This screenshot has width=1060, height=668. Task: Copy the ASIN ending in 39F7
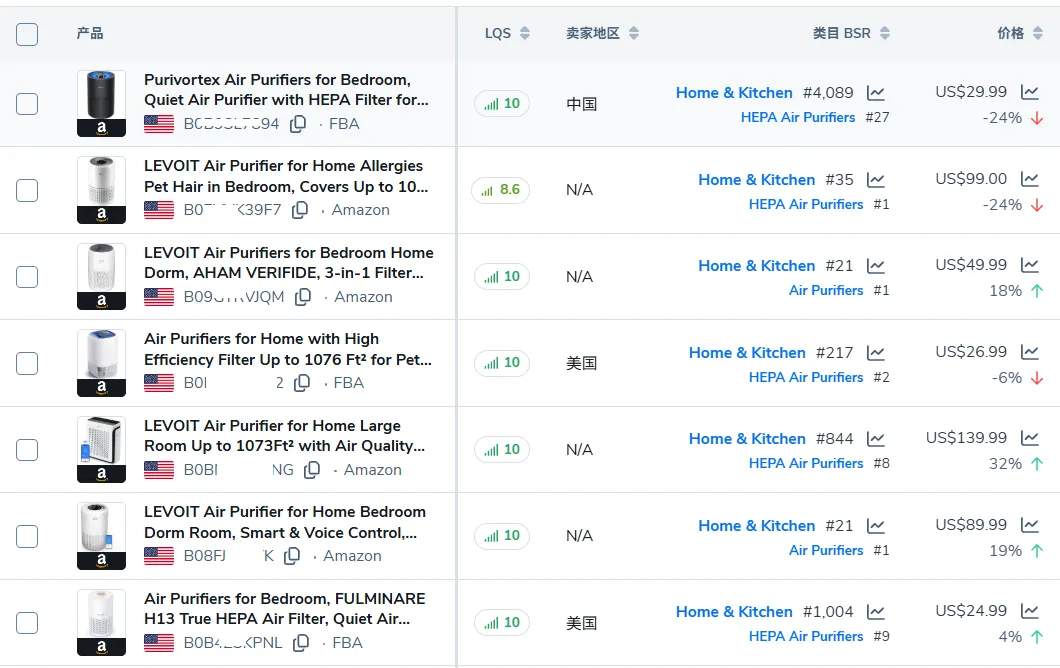point(300,210)
